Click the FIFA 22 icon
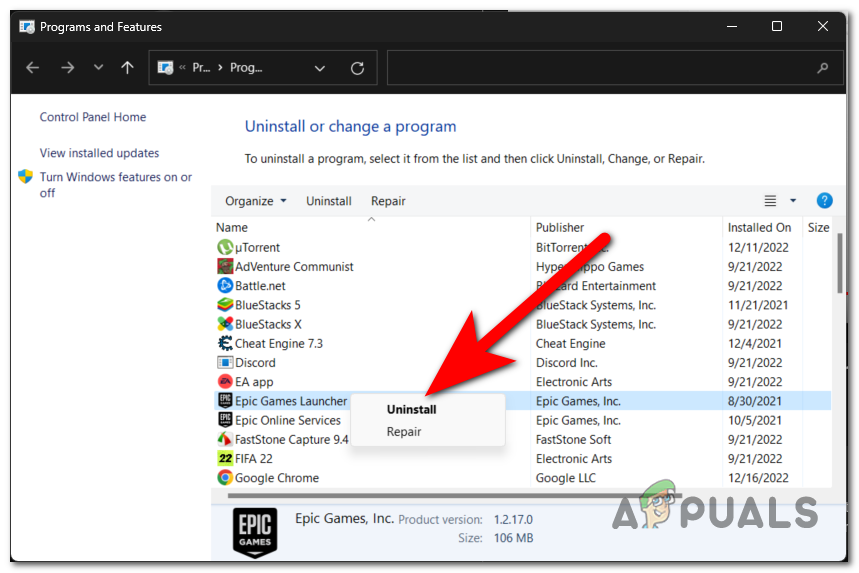 [x=225, y=459]
